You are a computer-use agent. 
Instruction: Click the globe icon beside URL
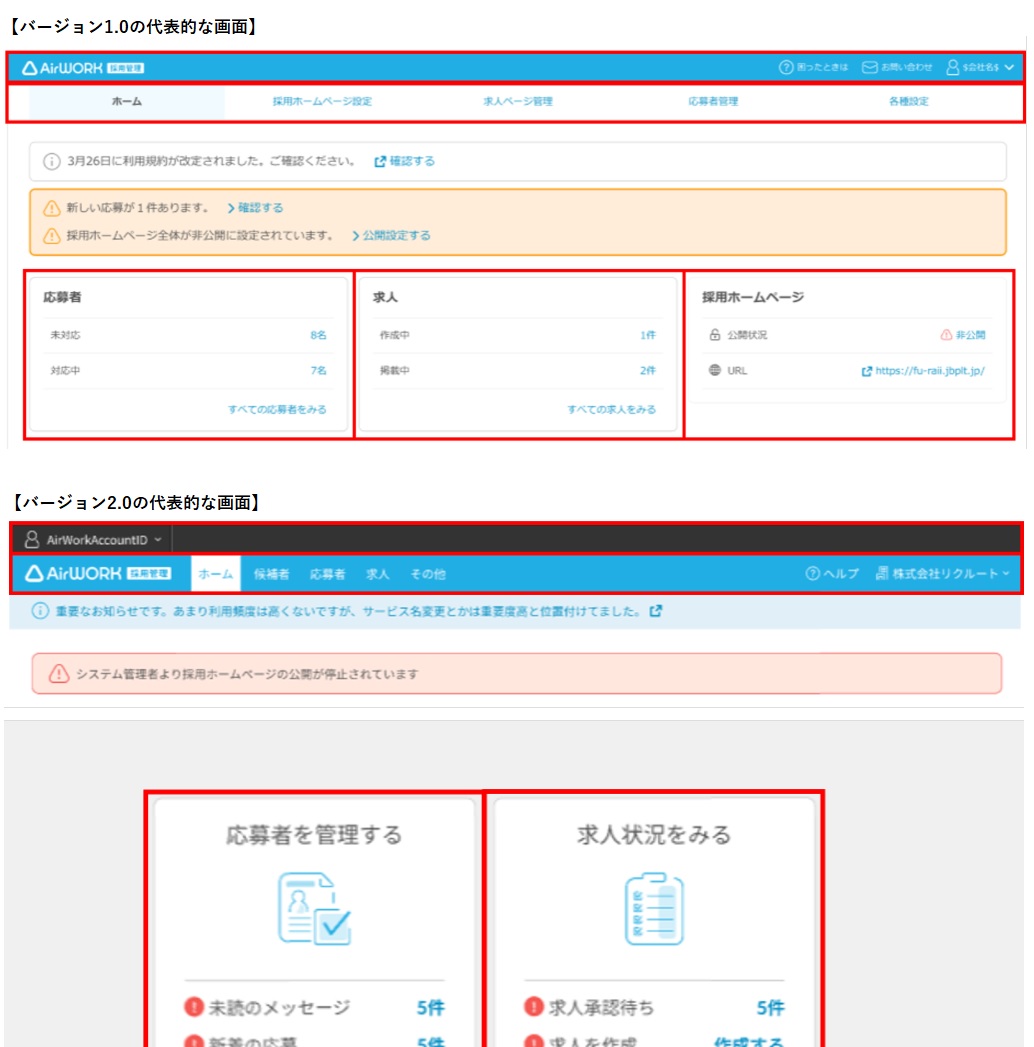pos(714,370)
